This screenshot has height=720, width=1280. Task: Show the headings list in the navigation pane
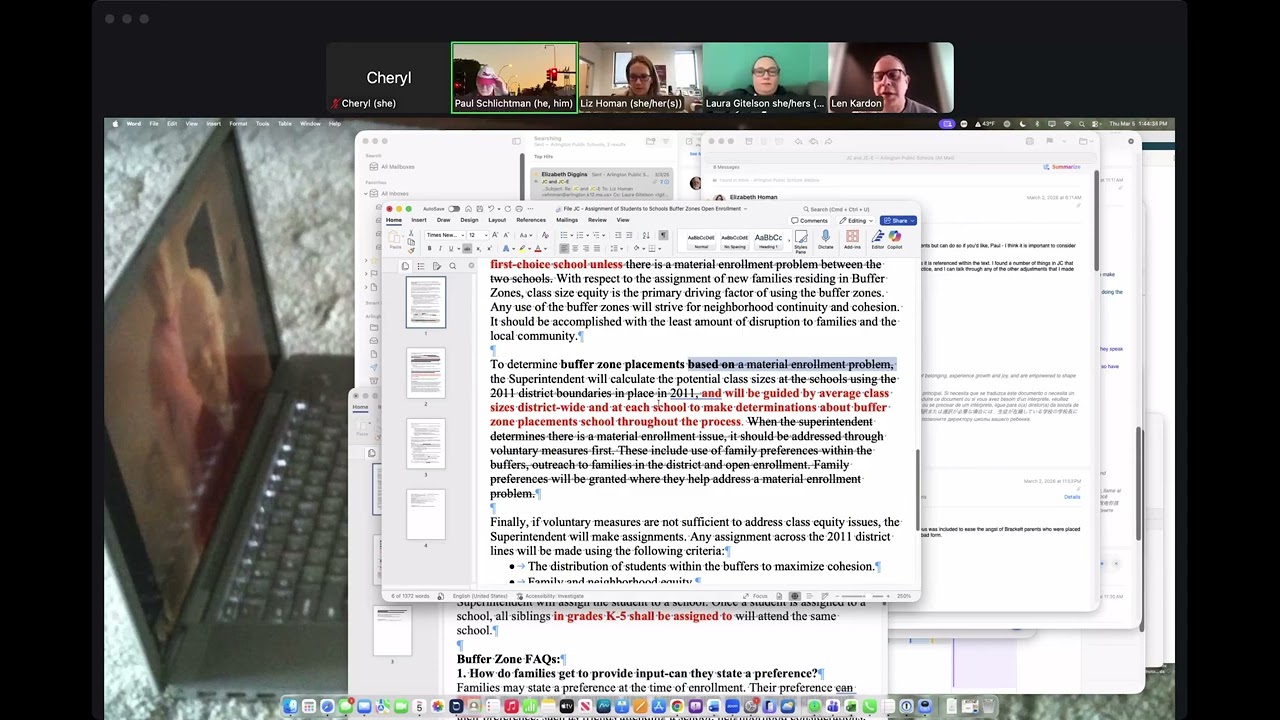(421, 266)
